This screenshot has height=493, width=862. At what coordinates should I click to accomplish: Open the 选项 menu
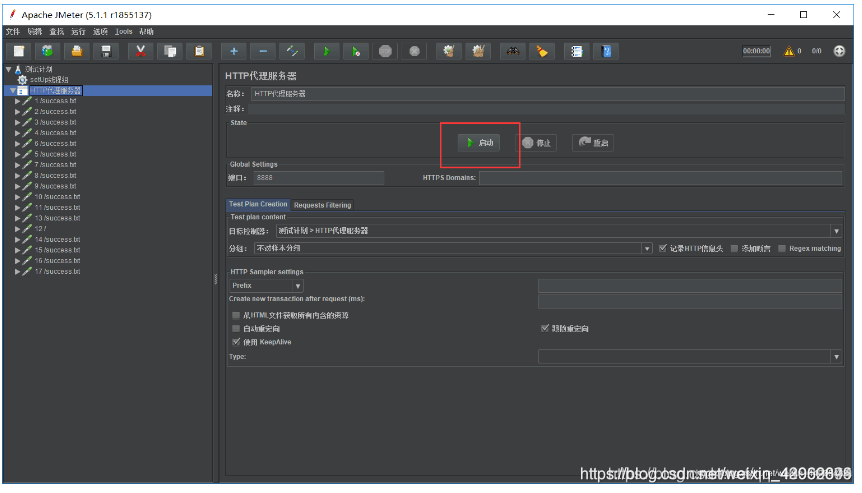click(x=100, y=32)
